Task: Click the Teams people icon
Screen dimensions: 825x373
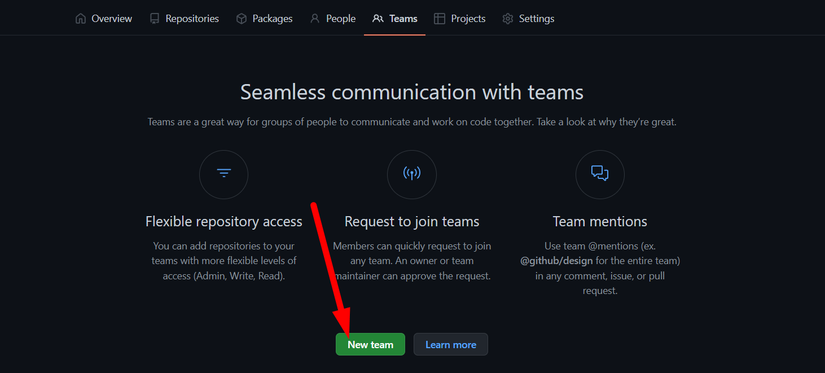Action: pyautogui.click(x=378, y=18)
